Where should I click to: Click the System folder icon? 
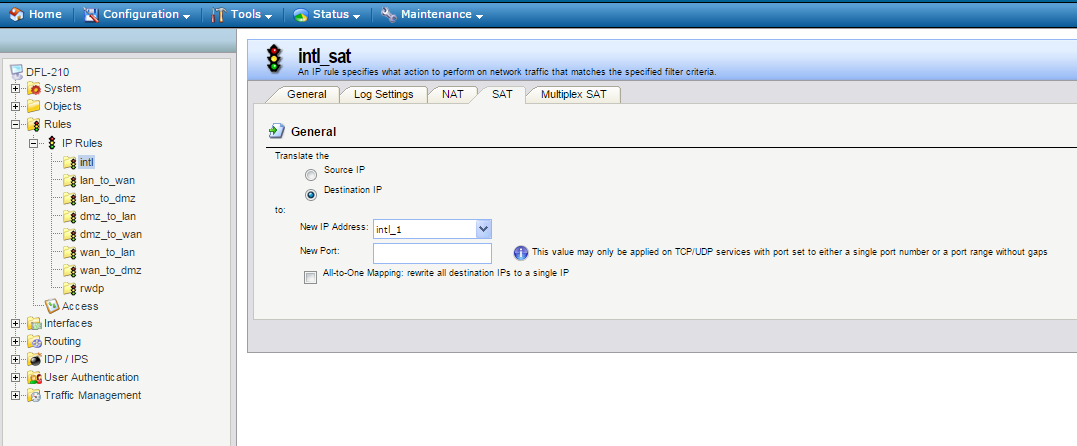(x=34, y=89)
